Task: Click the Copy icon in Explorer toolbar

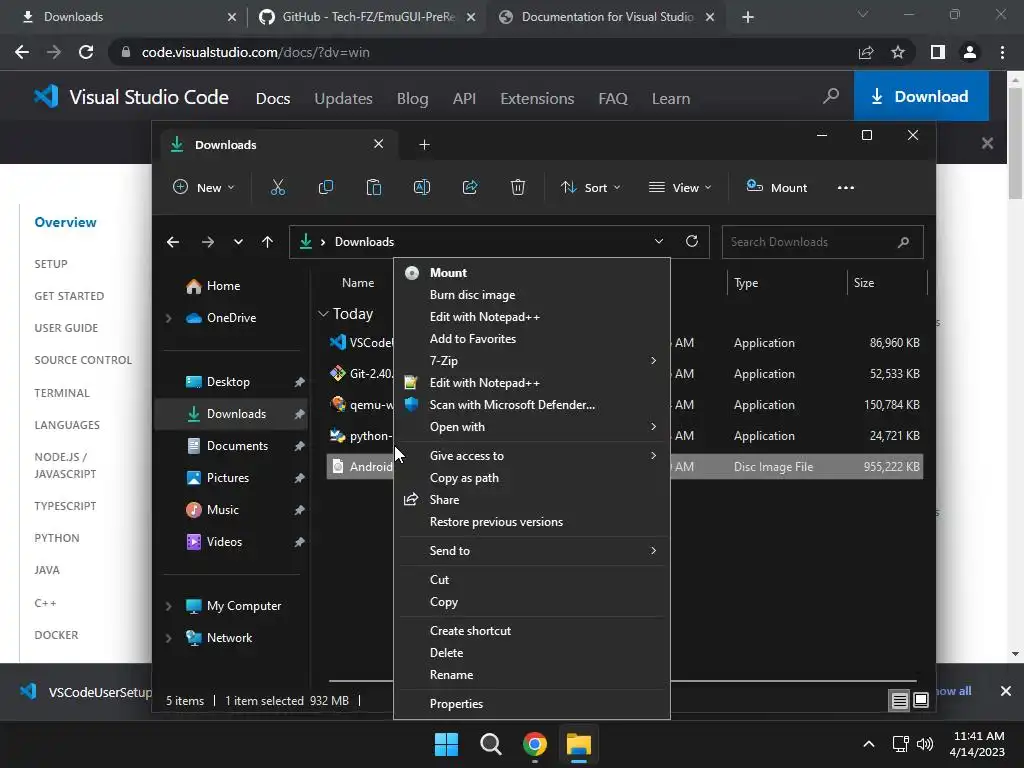Action: click(x=326, y=187)
